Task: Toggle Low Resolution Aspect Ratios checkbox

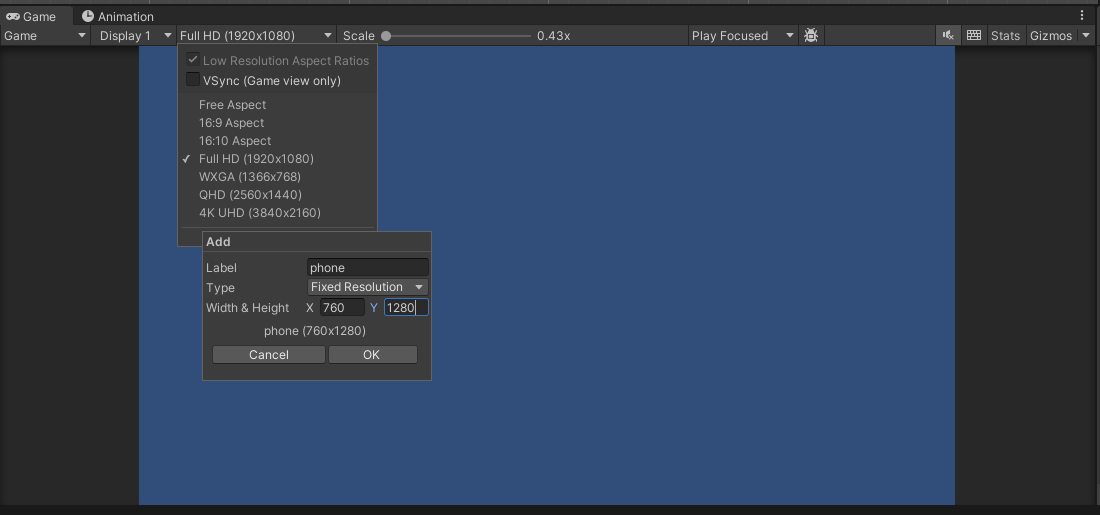Action: pos(193,60)
